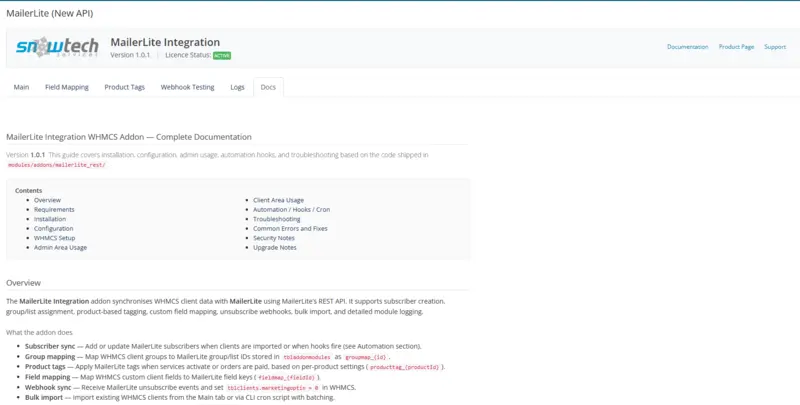Click the Field mapping bullet label
Image resolution: width=800 pixels, height=405 pixels.
tap(47, 377)
